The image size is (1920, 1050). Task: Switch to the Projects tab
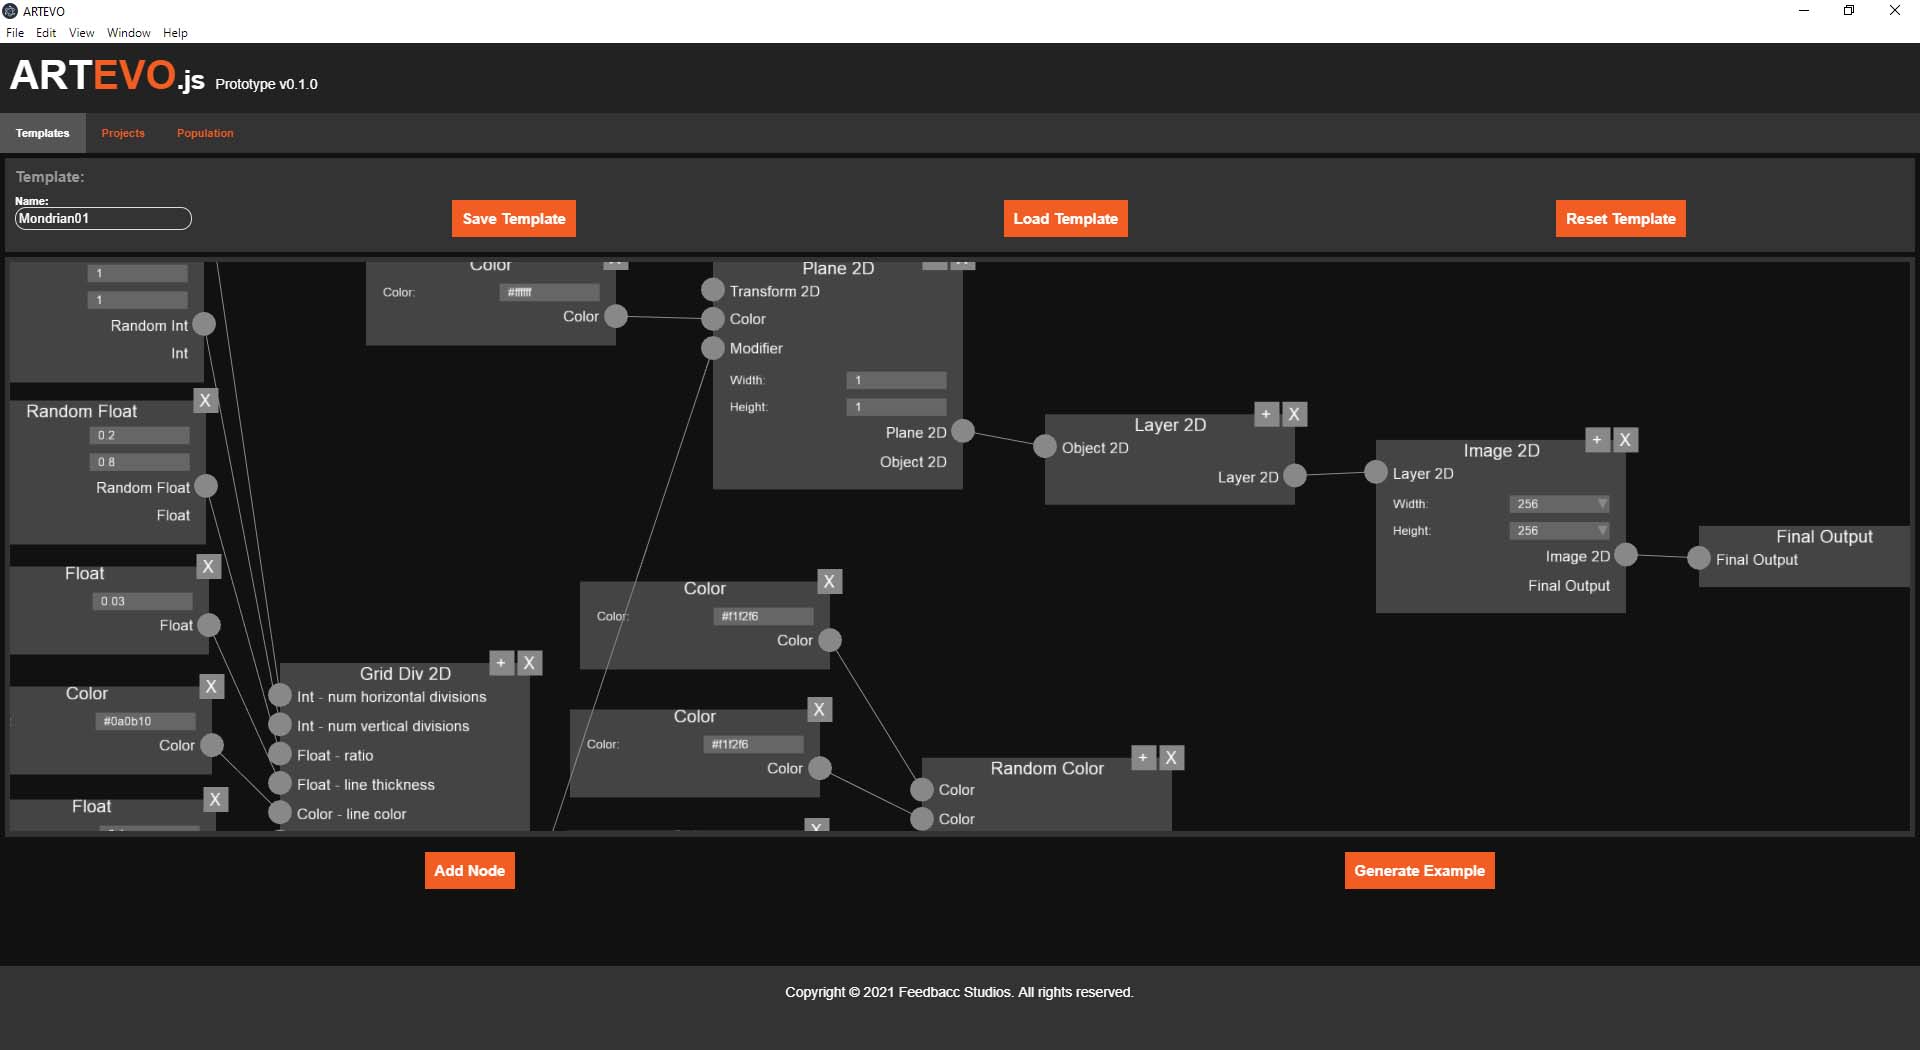click(x=123, y=133)
